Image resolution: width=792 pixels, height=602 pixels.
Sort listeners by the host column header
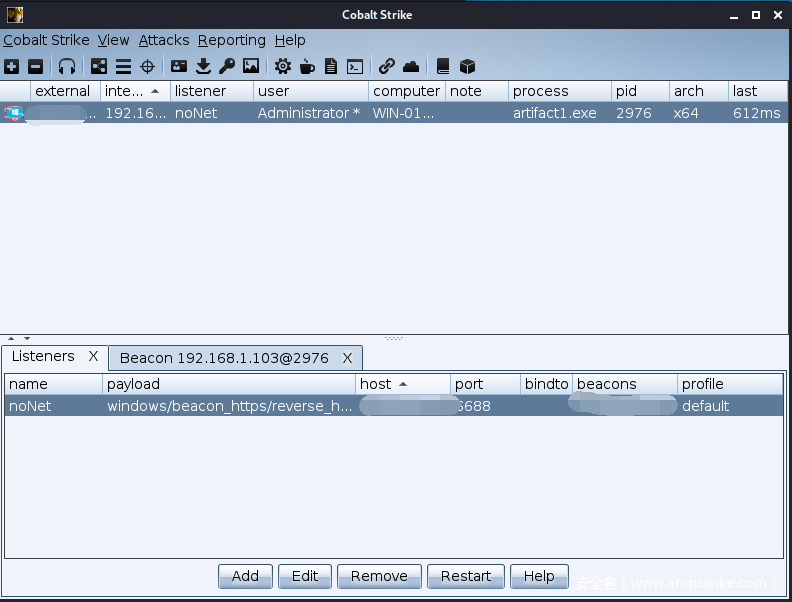pyautogui.click(x=403, y=384)
